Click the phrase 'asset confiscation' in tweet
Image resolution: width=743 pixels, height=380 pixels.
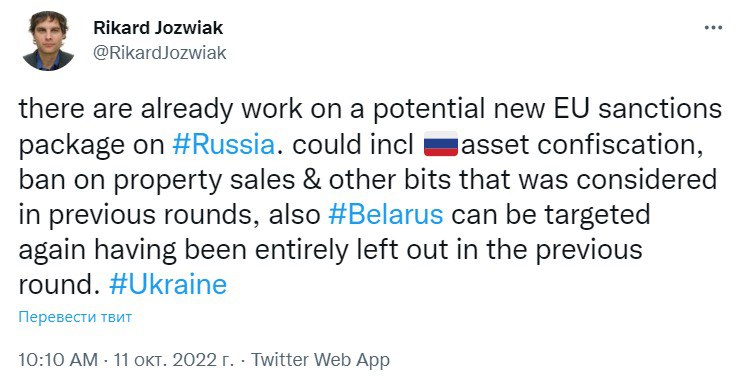581,145
